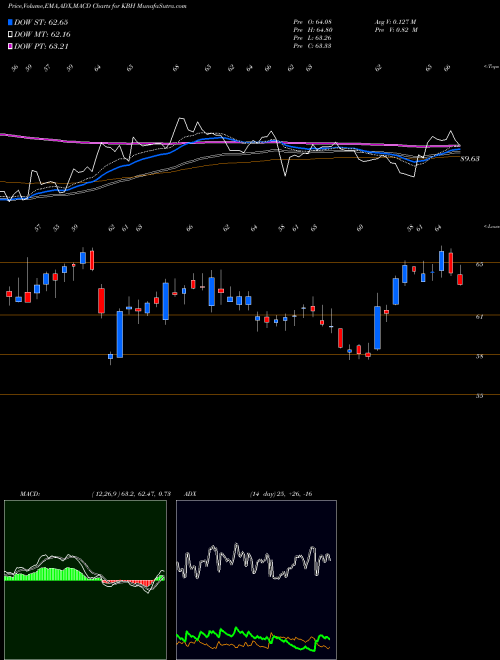The width and height of the screenshot is (500, 660).
Task: Click the Pre L: 63.26 value
Action: [x=313, y=38]
